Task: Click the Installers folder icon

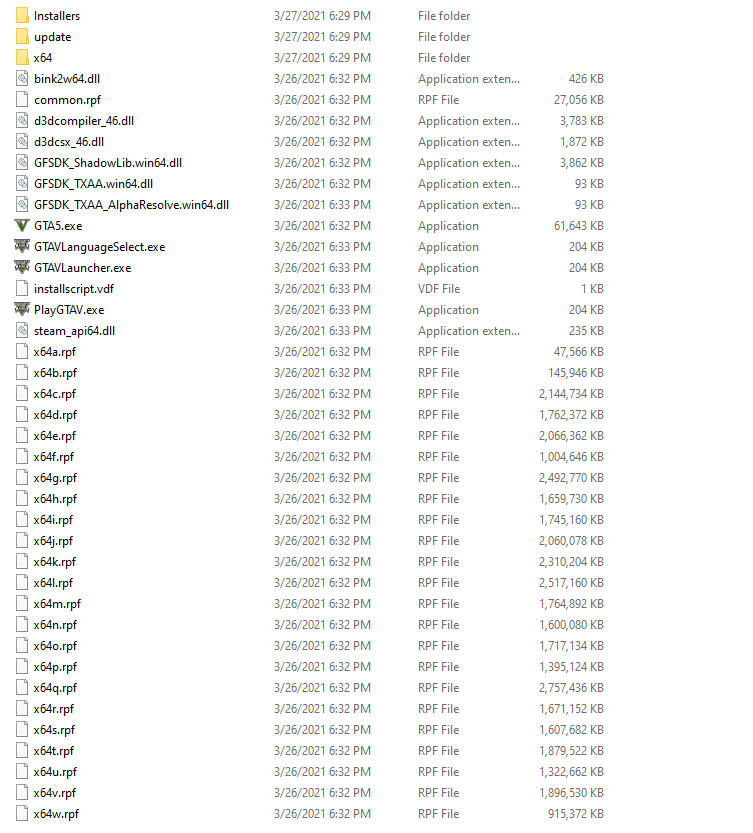Action: tap(22, 15)
